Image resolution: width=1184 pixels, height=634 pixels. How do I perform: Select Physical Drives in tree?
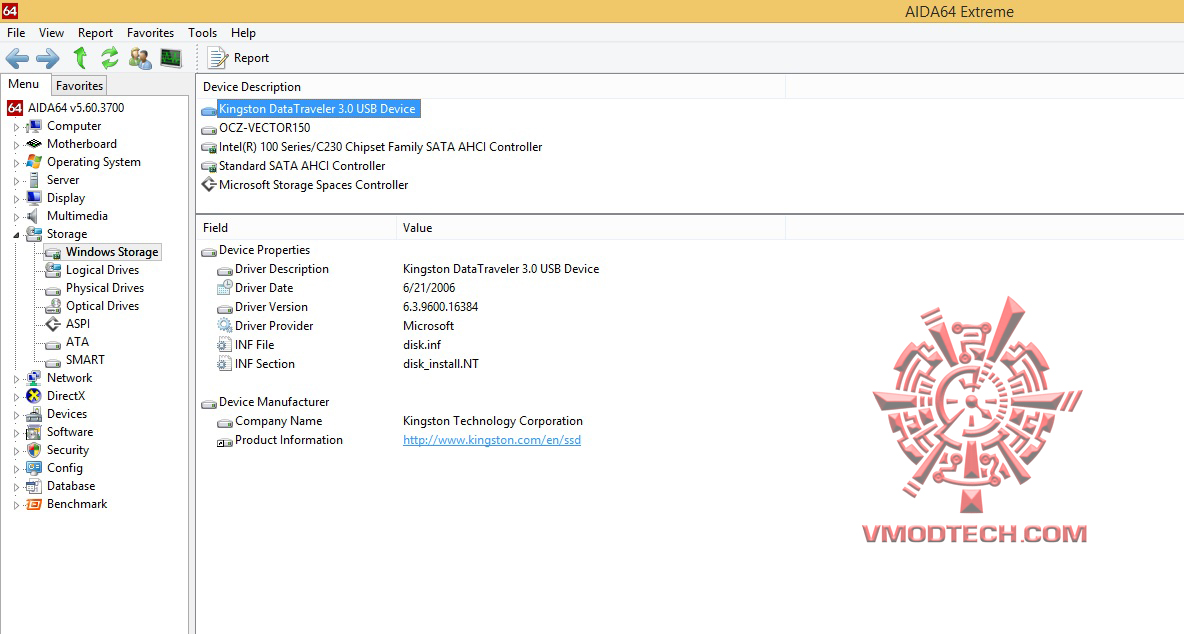(x=105, y=288)
